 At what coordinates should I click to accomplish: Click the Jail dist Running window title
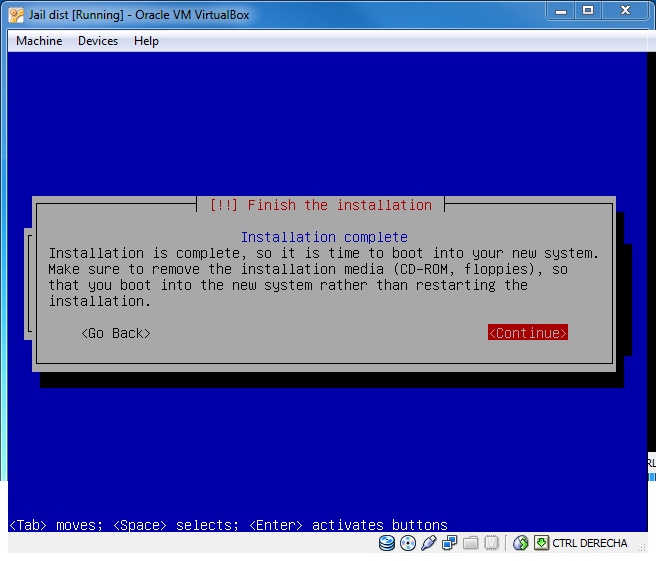coord(139,15)
